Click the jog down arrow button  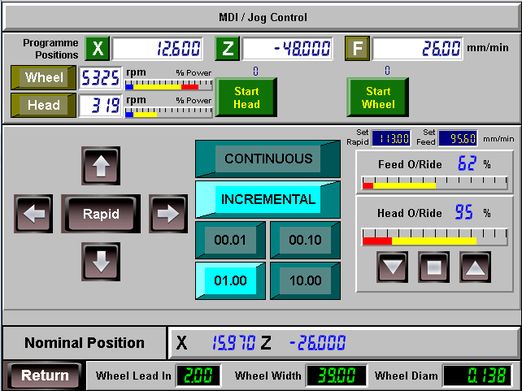tap(101, 262)
